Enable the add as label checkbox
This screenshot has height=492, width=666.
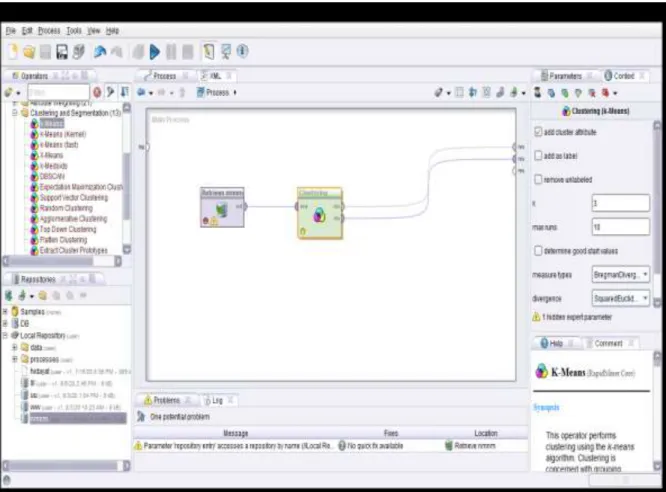[538, 156]
